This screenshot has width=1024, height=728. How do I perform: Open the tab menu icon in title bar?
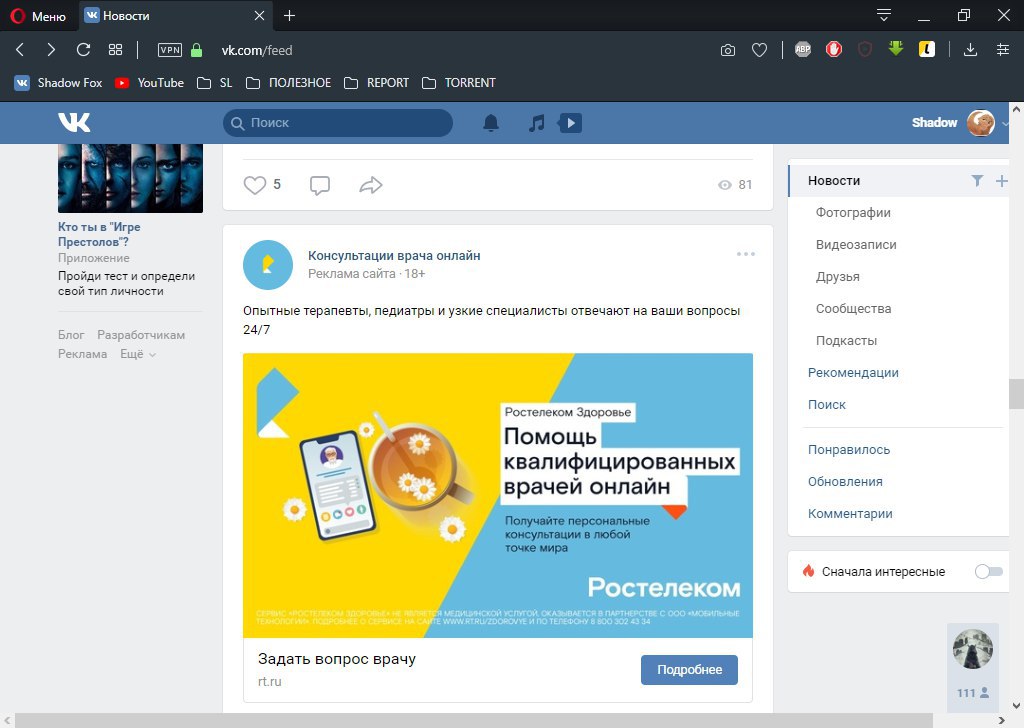[x=884, y=15]
